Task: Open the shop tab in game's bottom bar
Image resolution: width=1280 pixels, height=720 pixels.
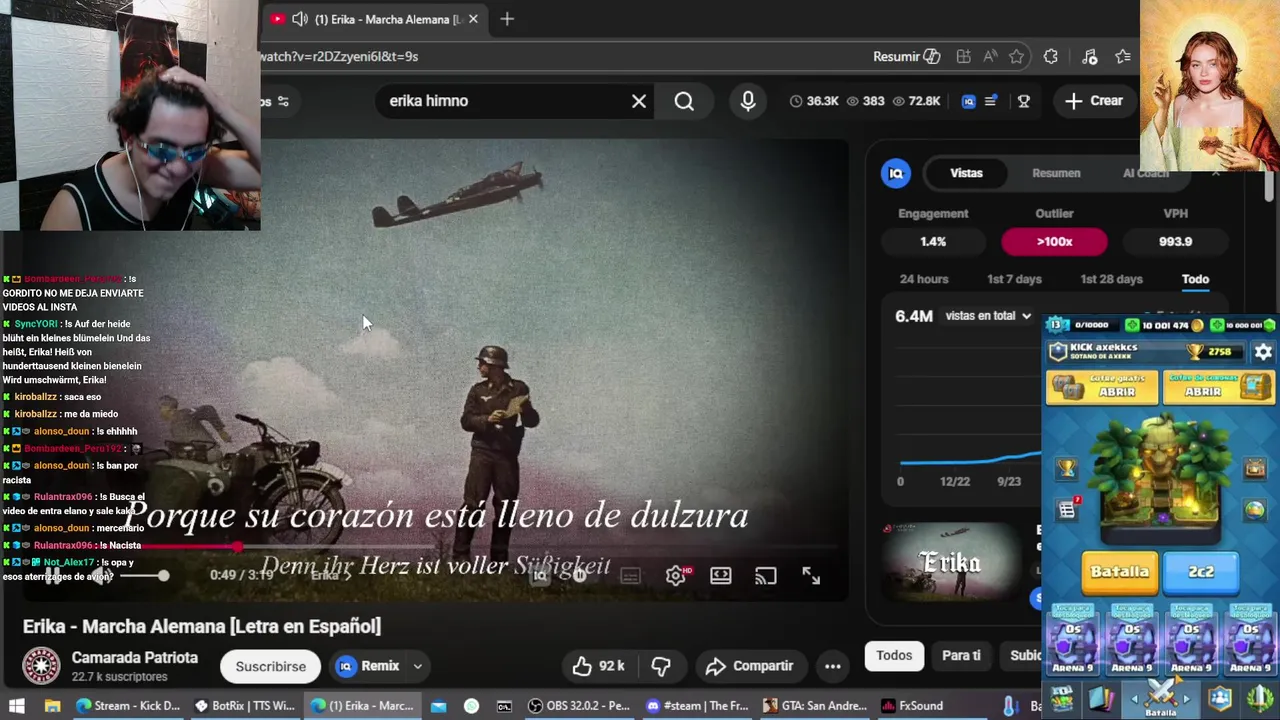Action: coord(1062,697)
